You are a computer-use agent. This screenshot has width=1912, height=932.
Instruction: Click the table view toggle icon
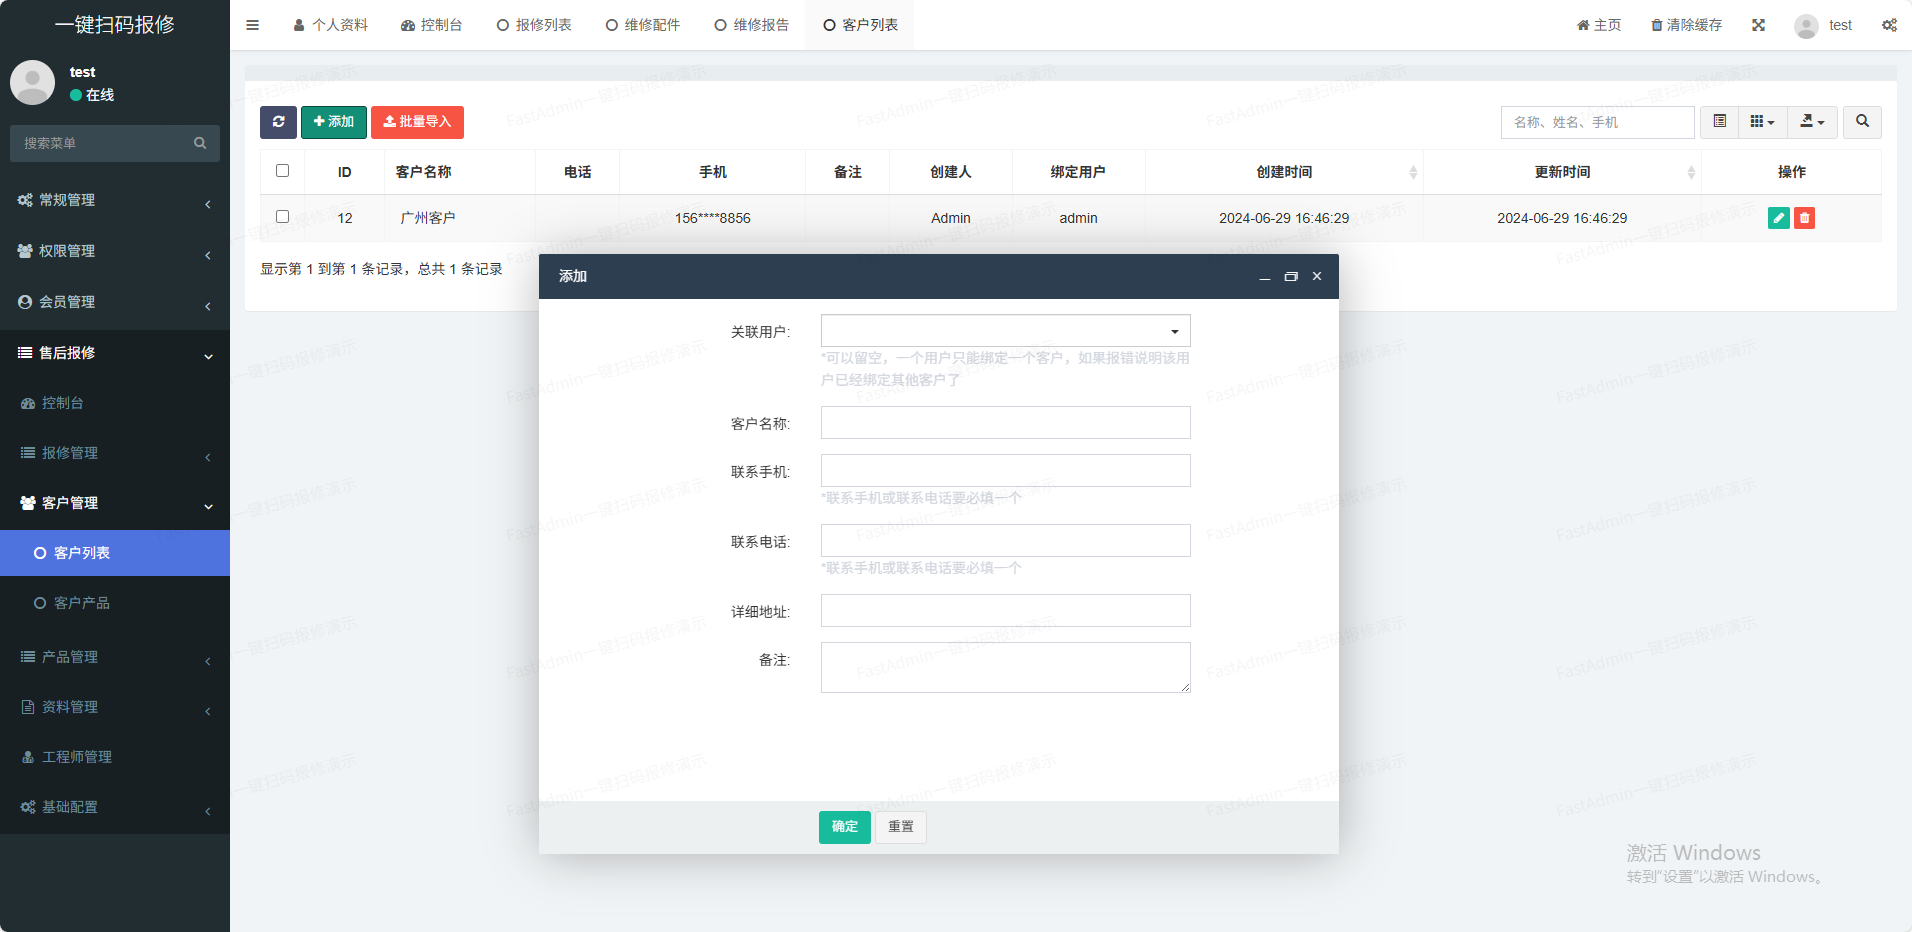tap(1719, 122)
